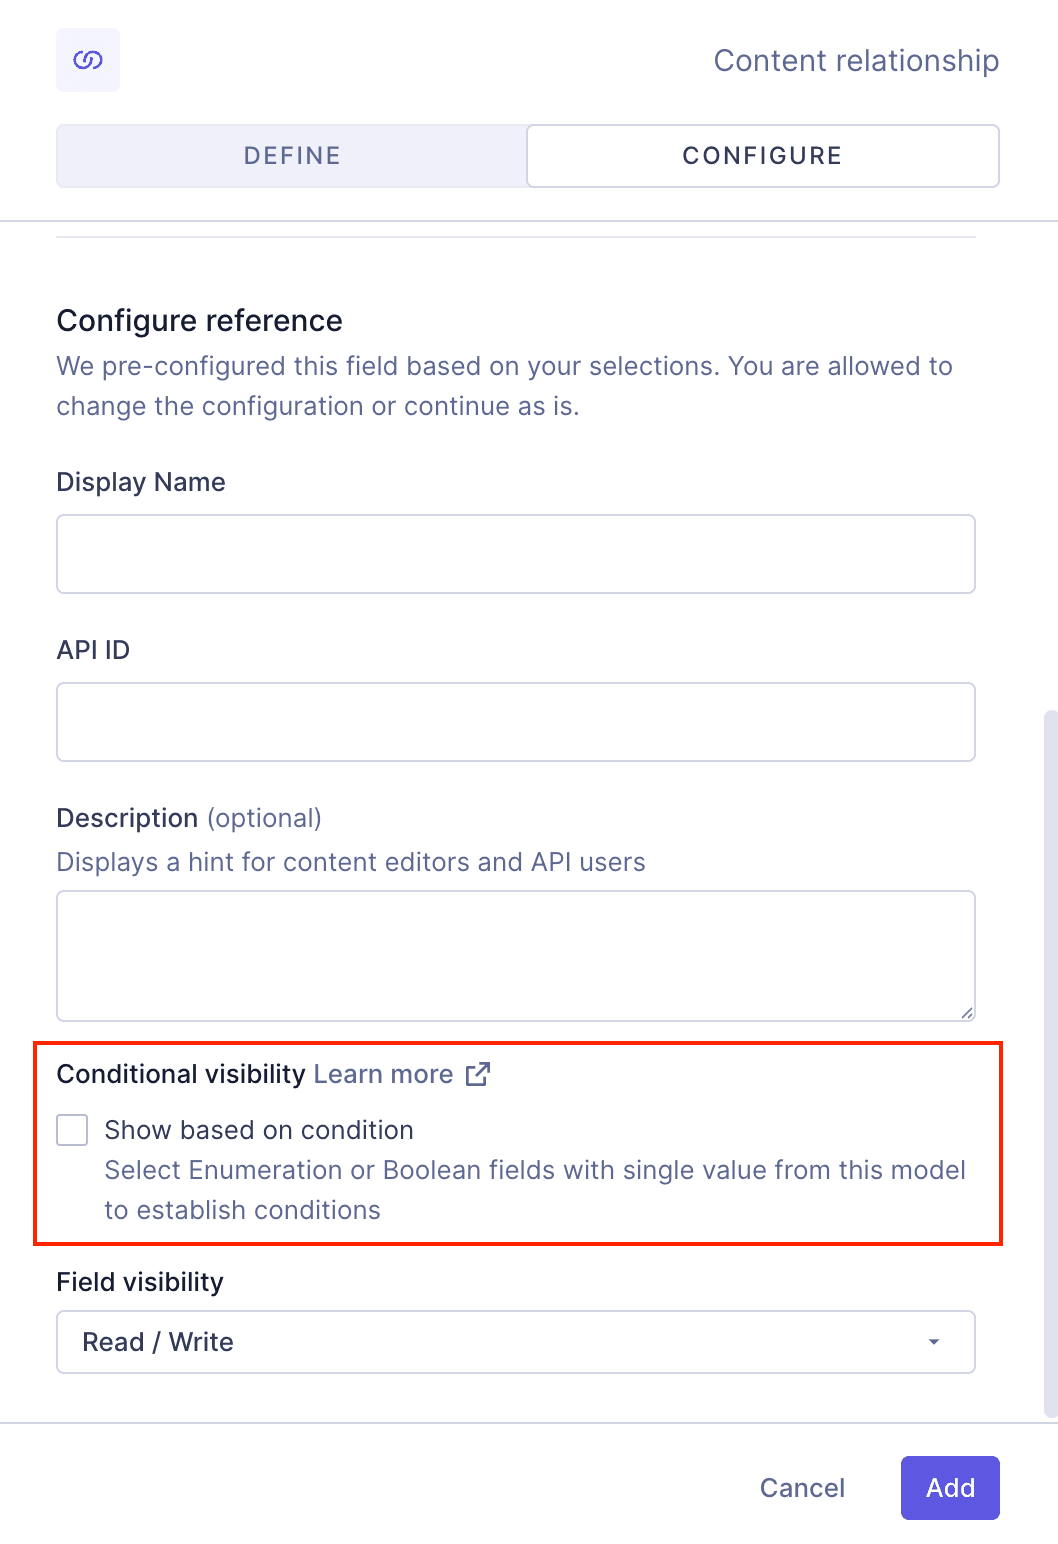Open the Learn more link

pos(384,1073)
